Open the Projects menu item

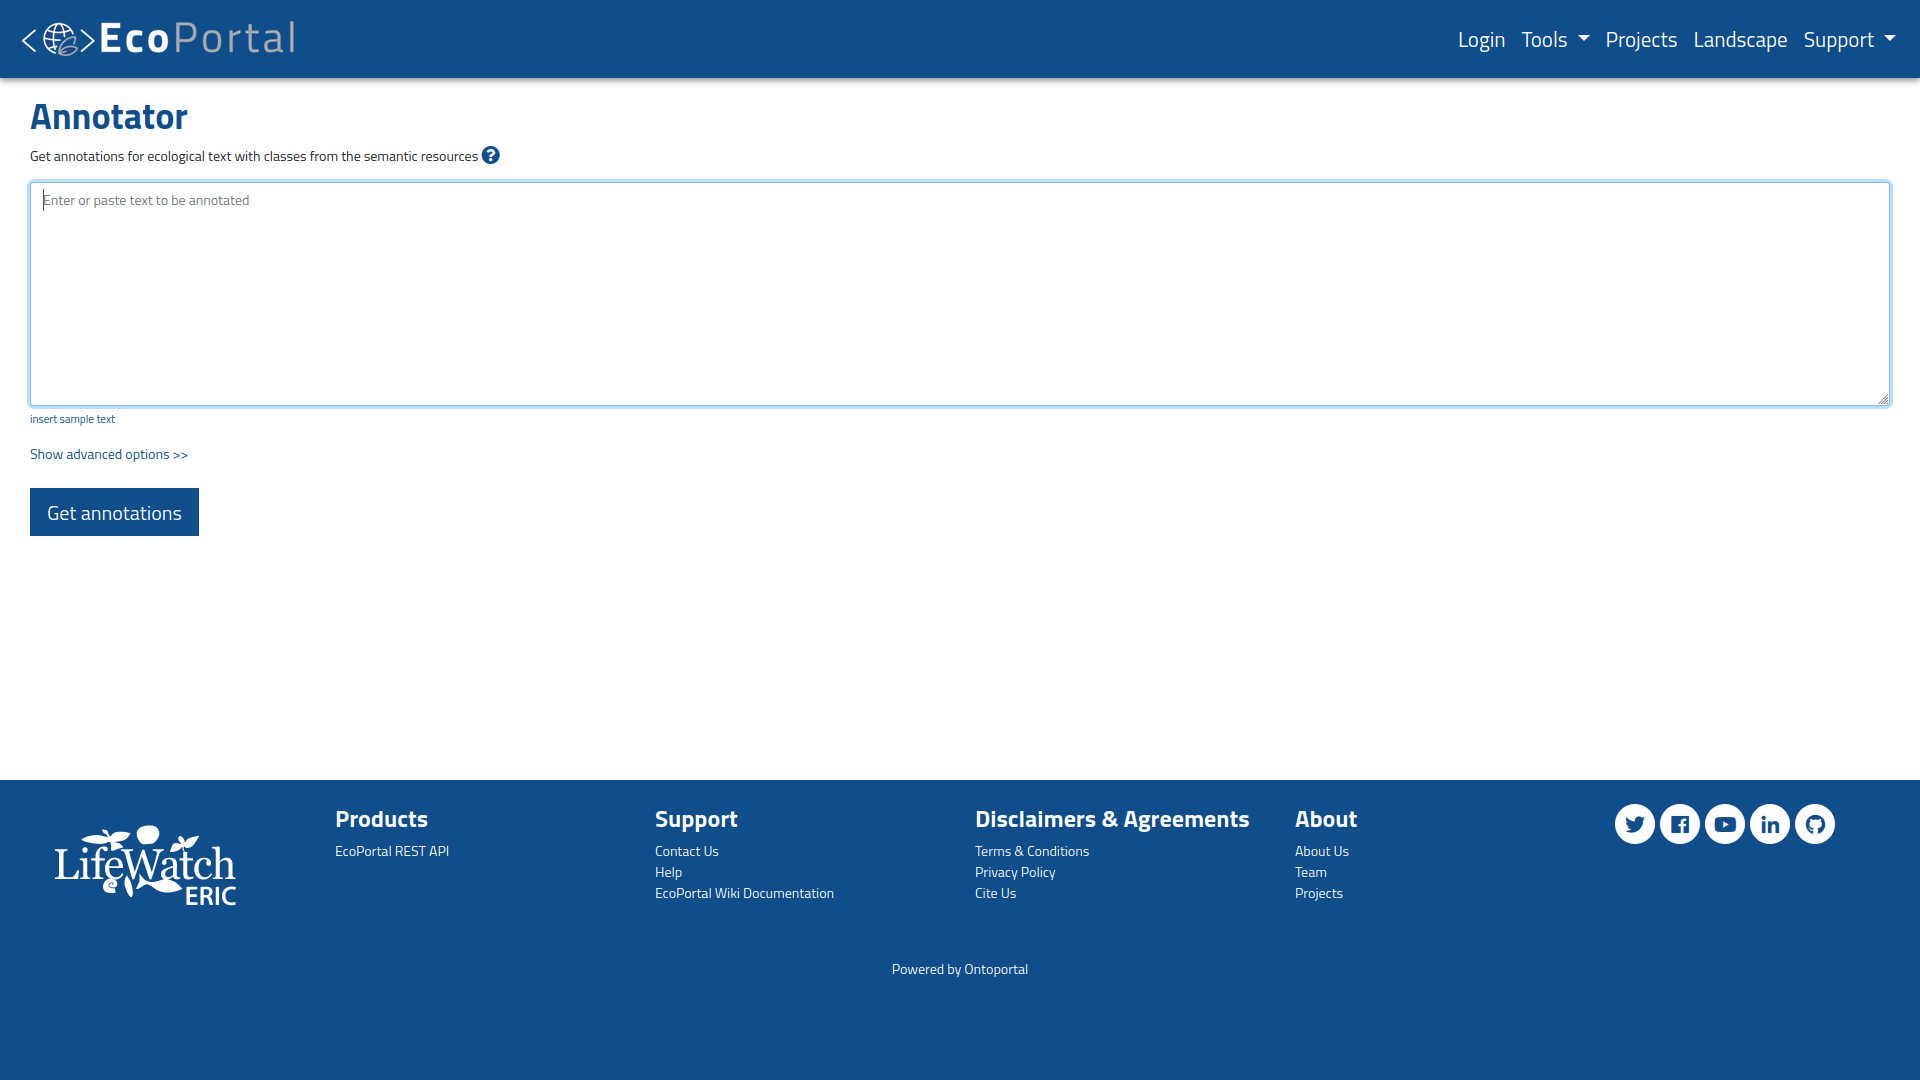tap(1640, 38)
